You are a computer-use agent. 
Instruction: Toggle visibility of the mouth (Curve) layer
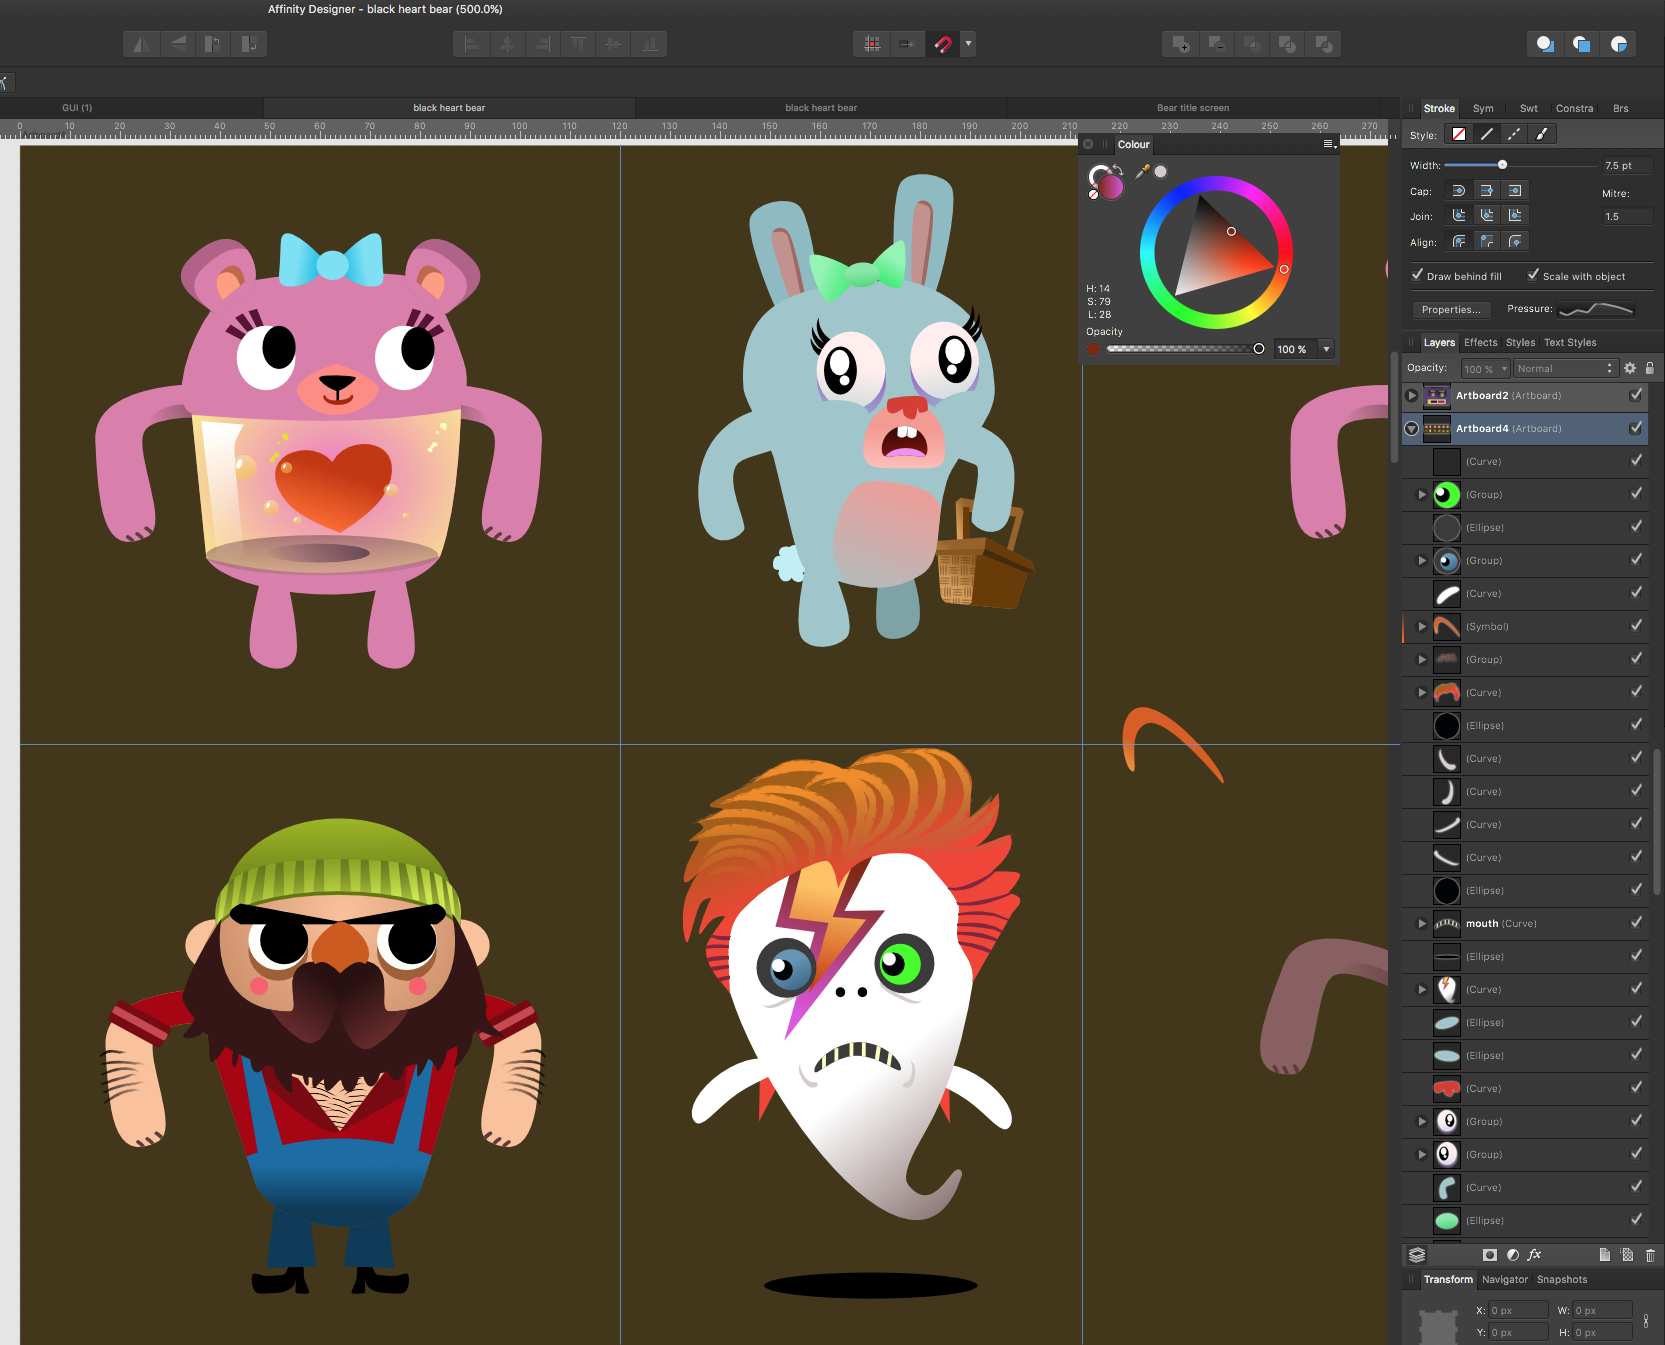(1636, 923)
